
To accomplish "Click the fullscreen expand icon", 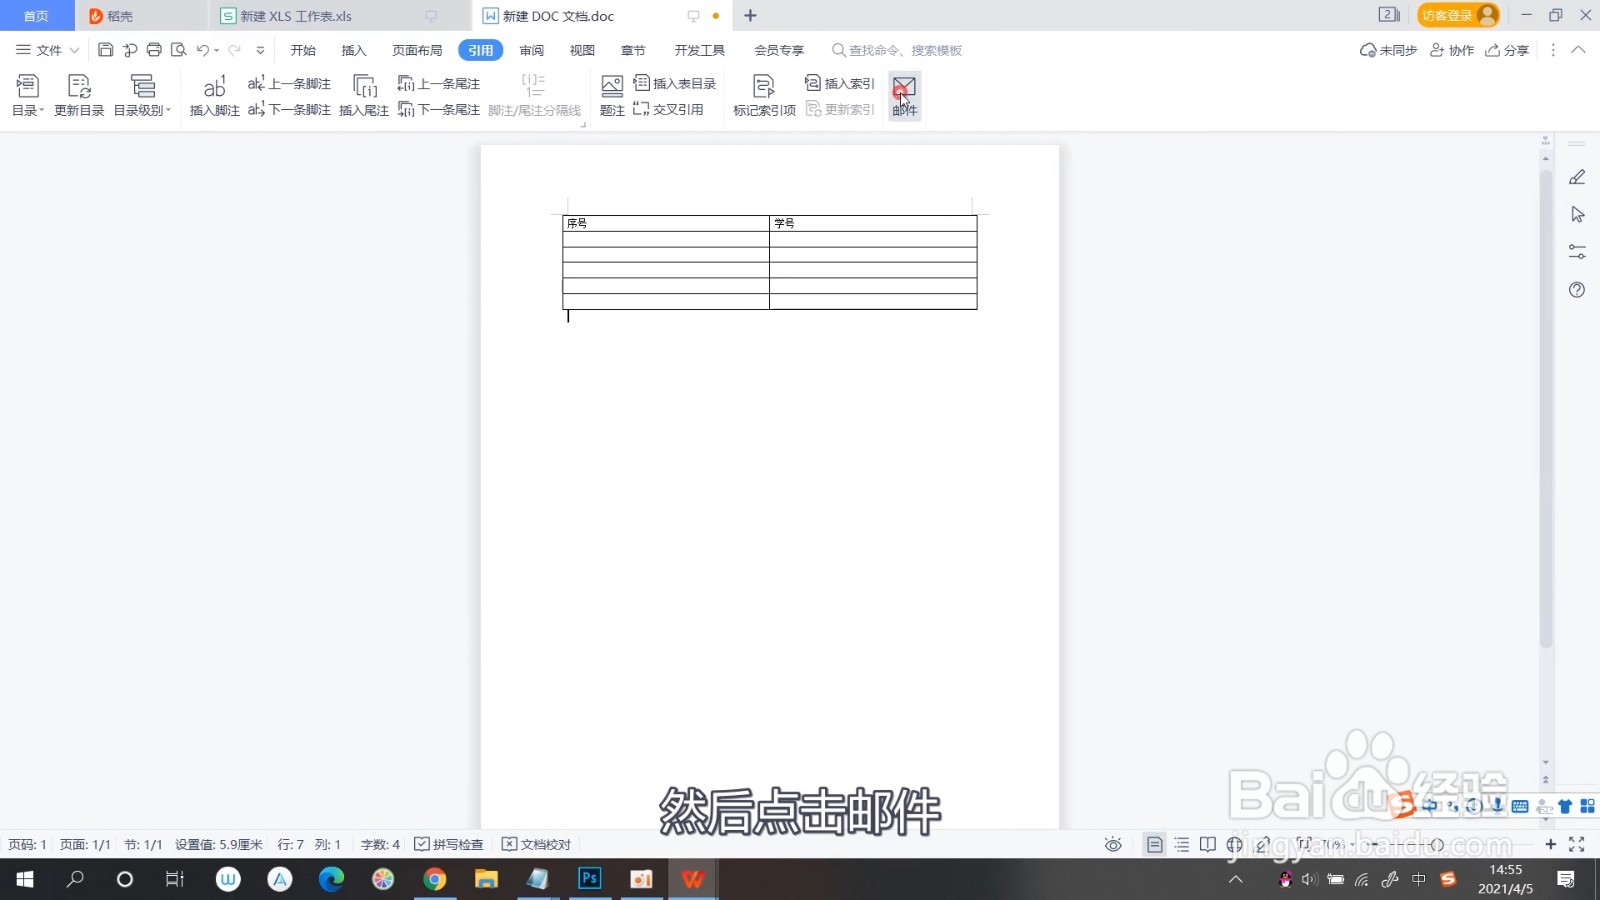I will coord(1577,845).
